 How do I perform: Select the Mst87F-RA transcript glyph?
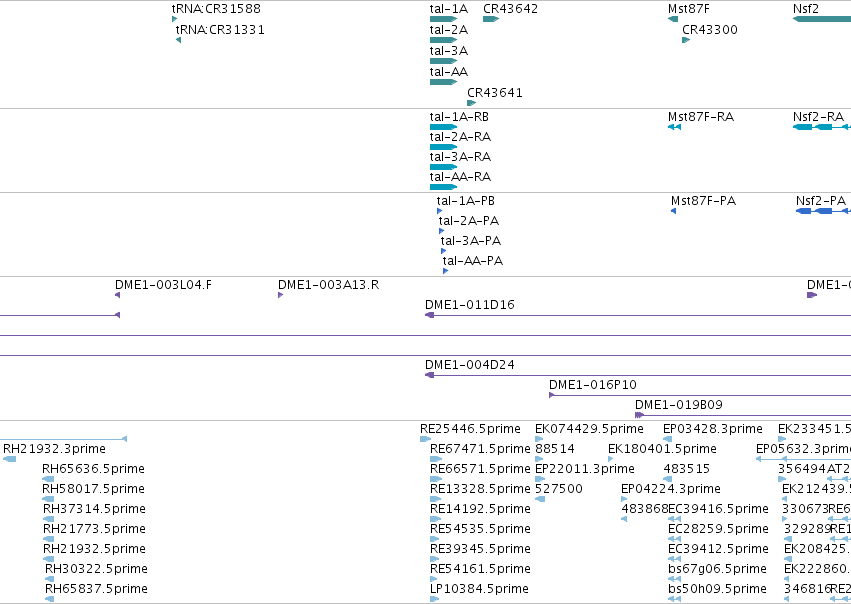[674, 127]
